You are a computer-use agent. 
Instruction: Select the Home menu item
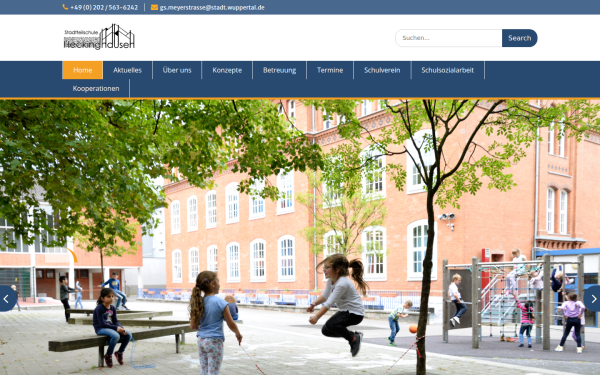(x=83, y=70)
